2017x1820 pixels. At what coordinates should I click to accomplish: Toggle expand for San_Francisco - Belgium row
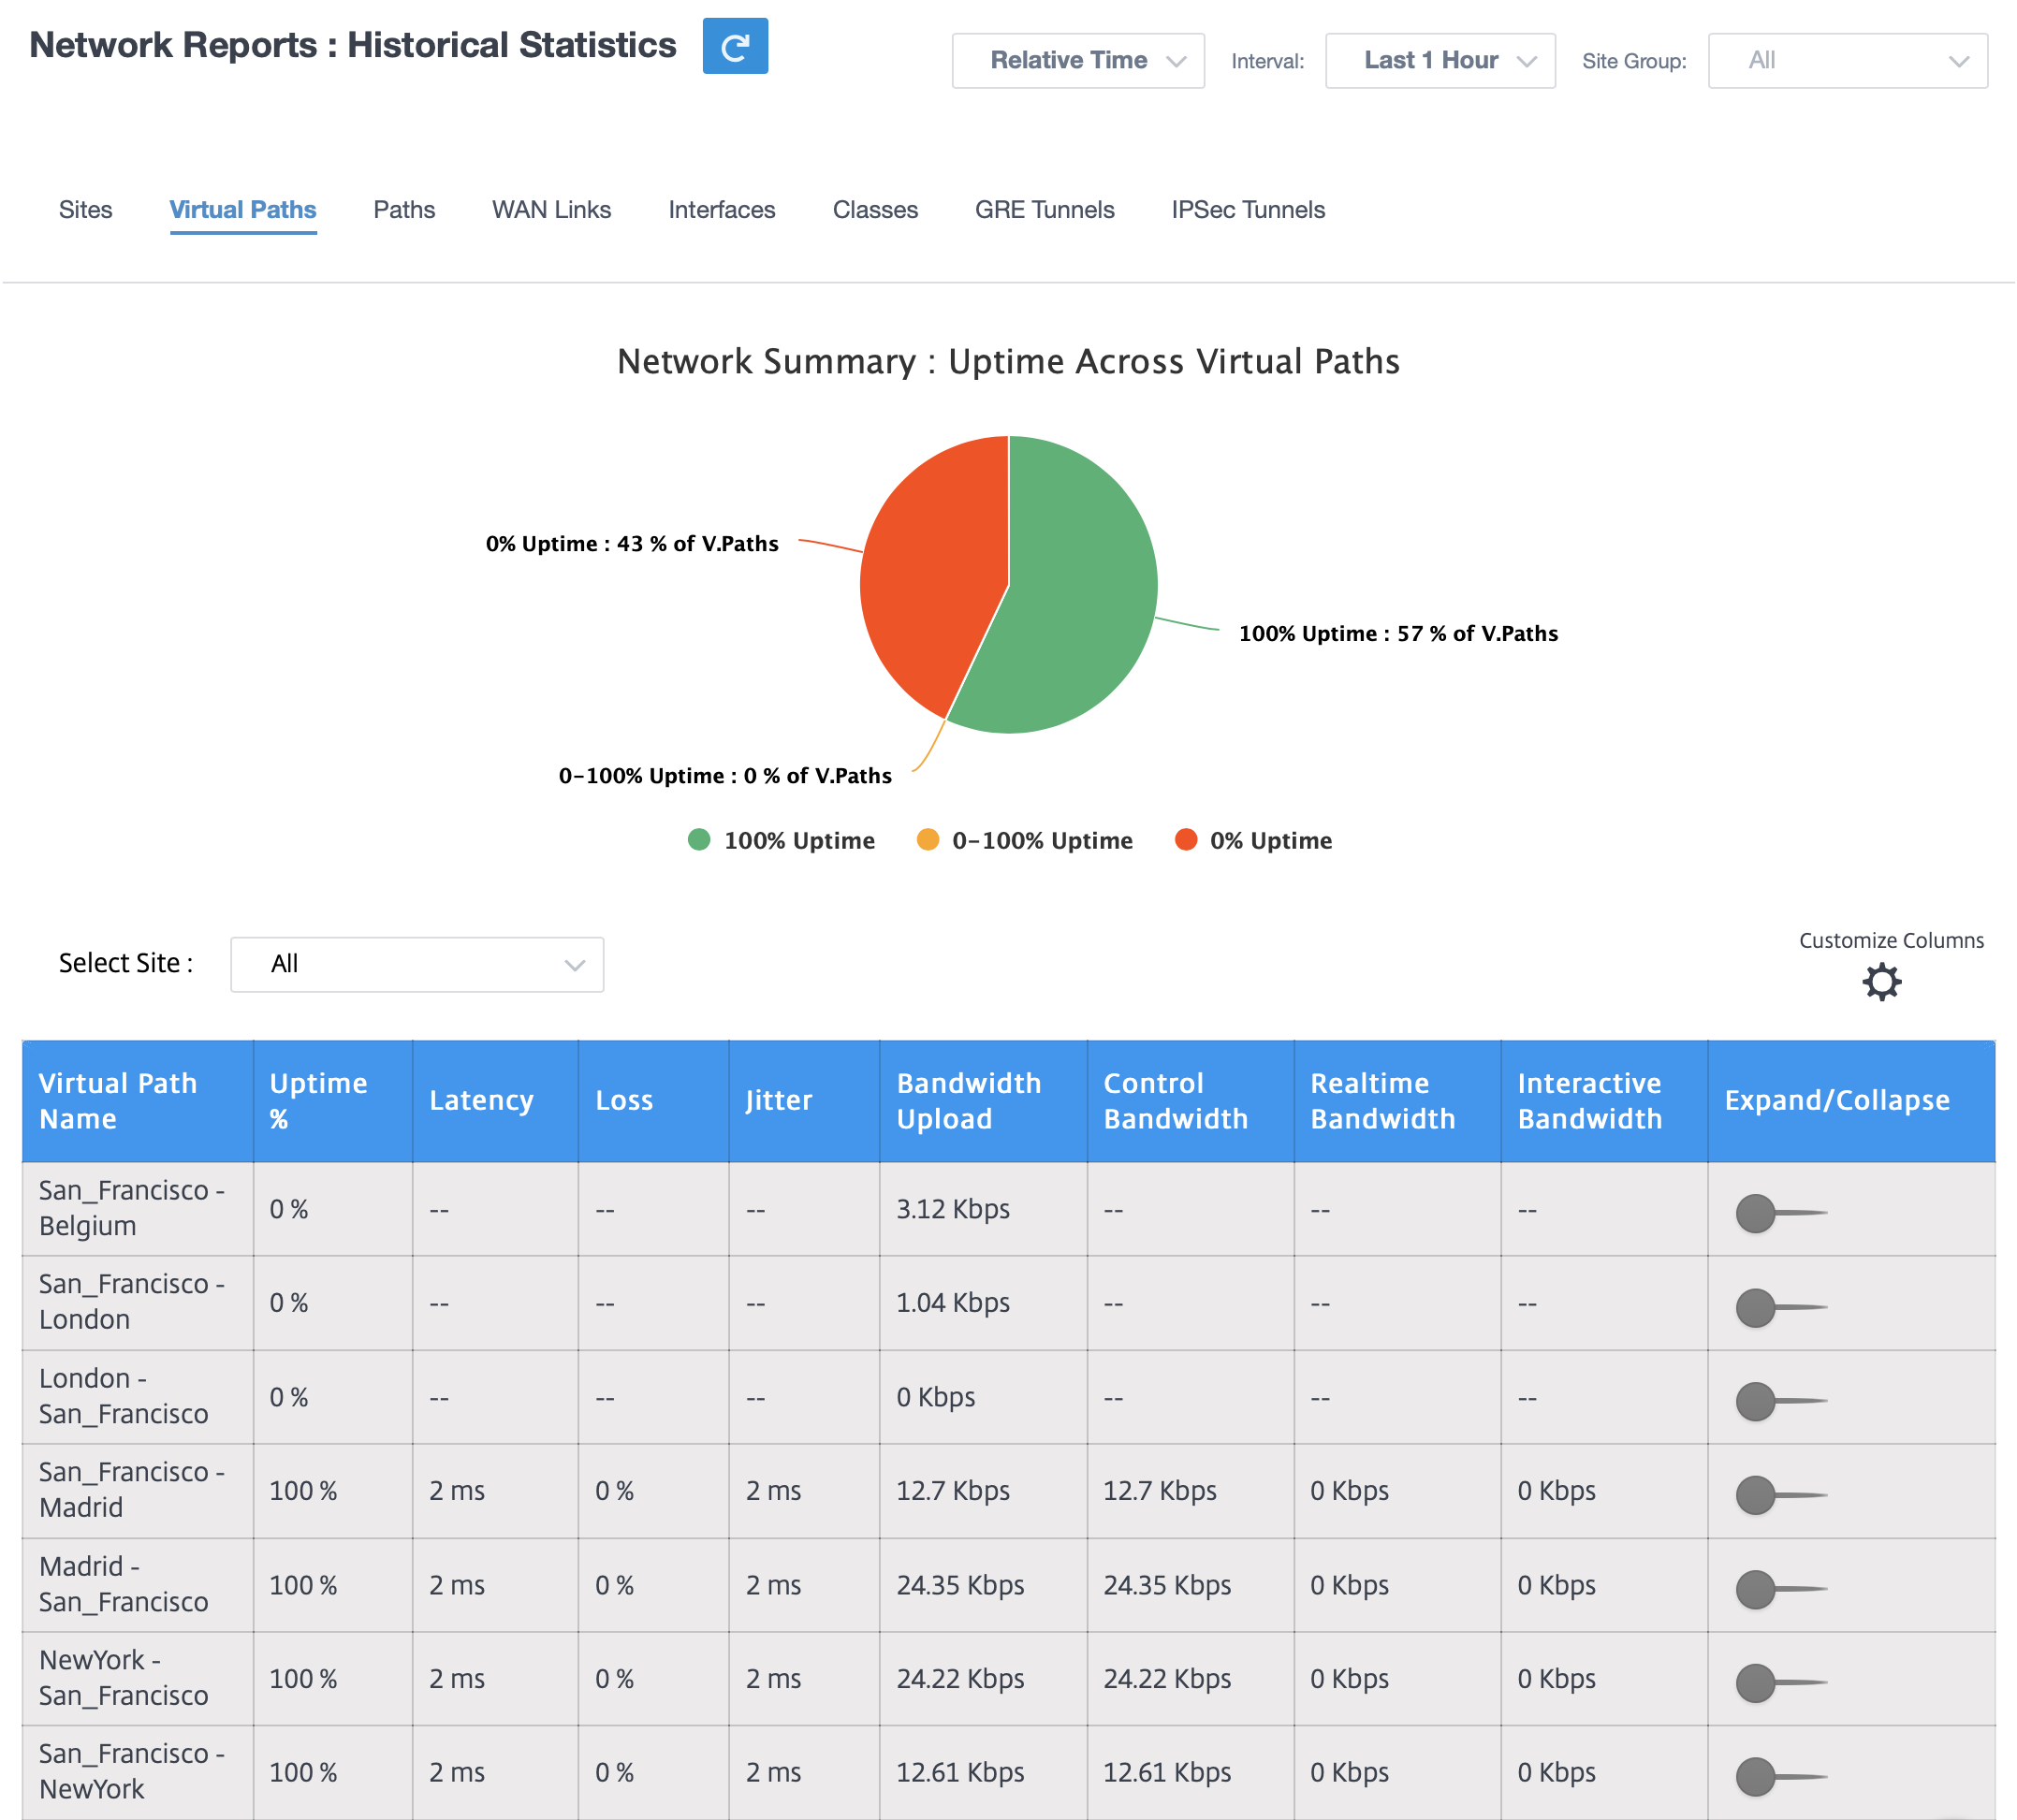click(x=1780, y=1213)
